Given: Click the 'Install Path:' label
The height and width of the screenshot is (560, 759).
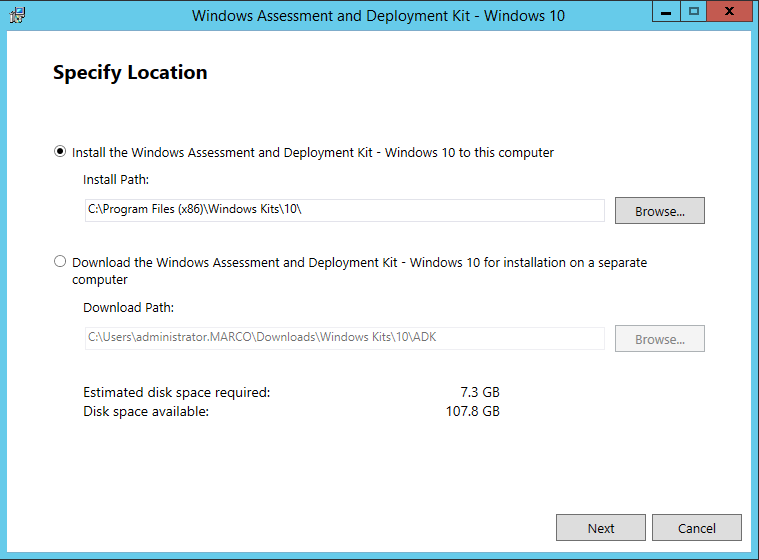Looking at the screenshot, I should [116, 180].
